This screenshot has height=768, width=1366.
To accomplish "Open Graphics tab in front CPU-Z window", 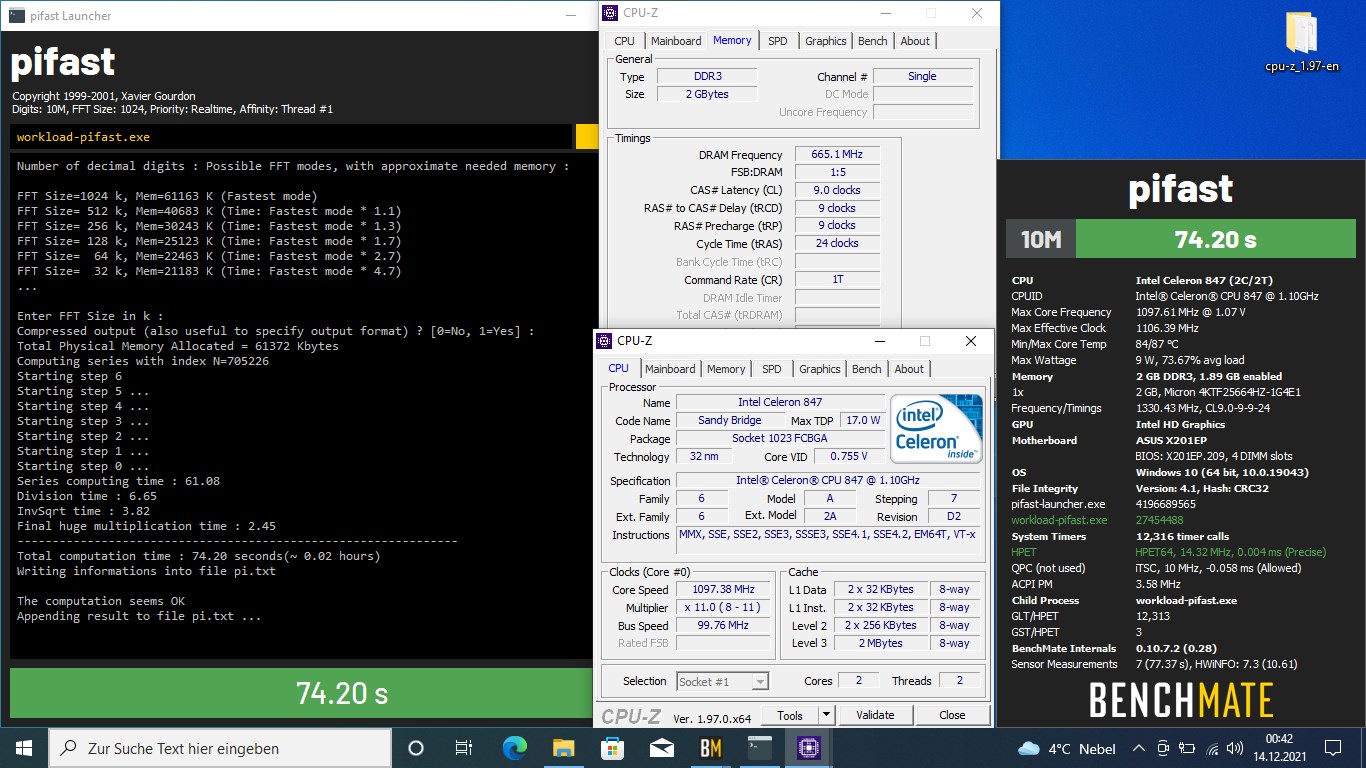I will coord(820,369).
